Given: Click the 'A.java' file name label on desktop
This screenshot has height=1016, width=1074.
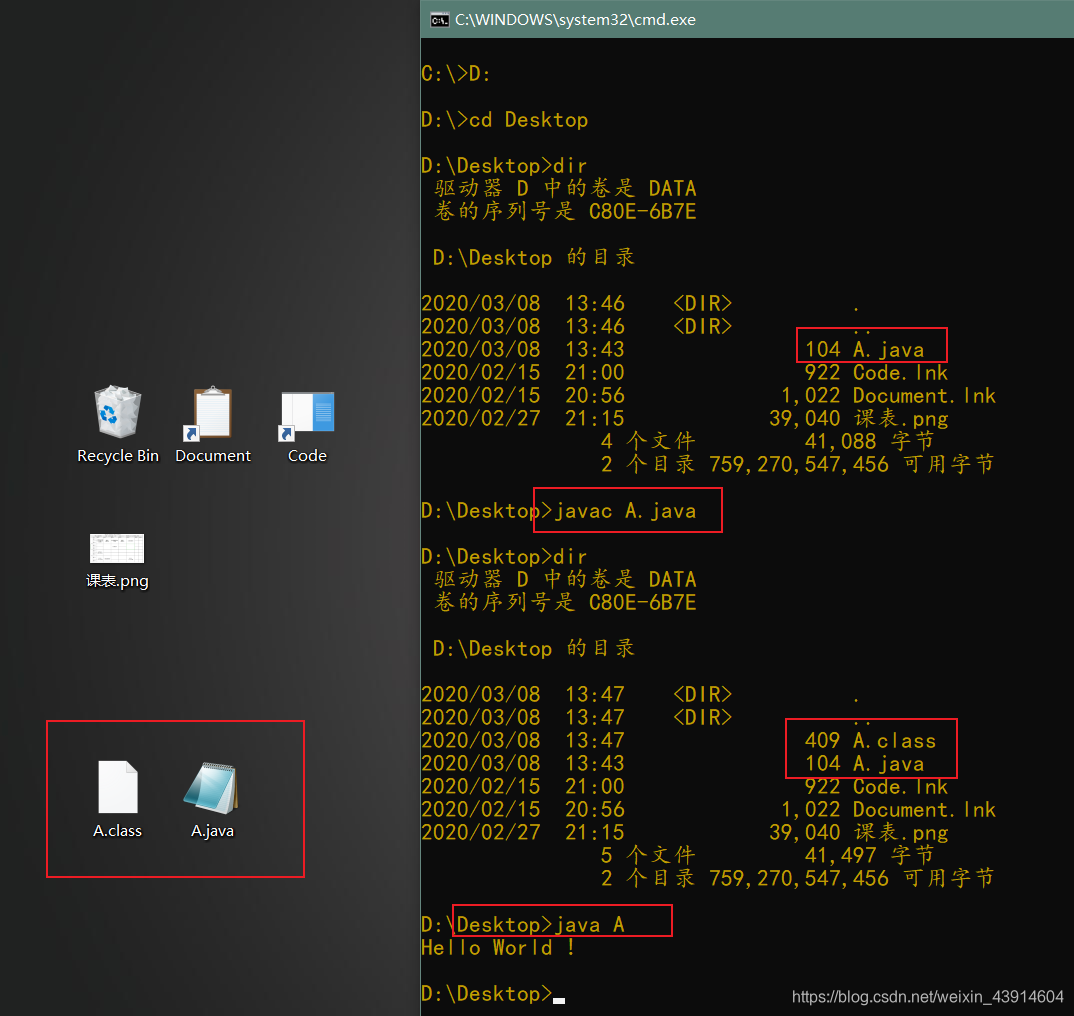Looking at the screenshot, I should (212, 830).
